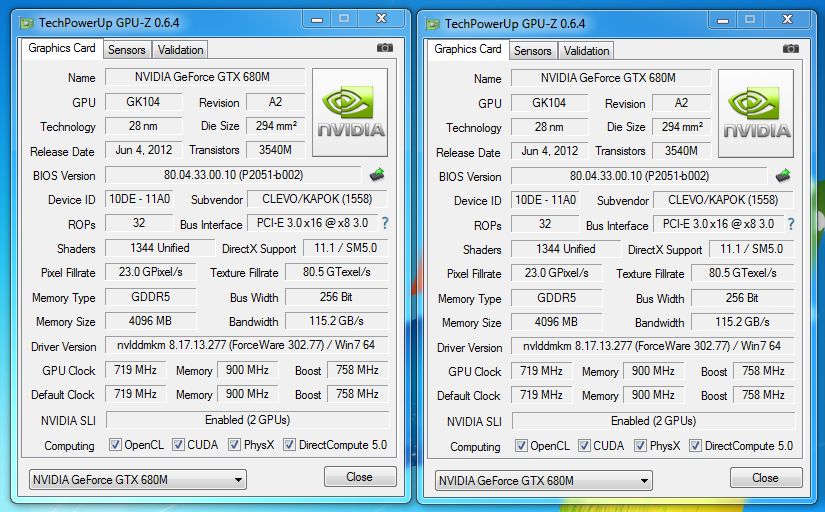This screenshot has height=512, width=825.
Task: Switch to Validation tab in left window
Action: [x=180, y=50]
